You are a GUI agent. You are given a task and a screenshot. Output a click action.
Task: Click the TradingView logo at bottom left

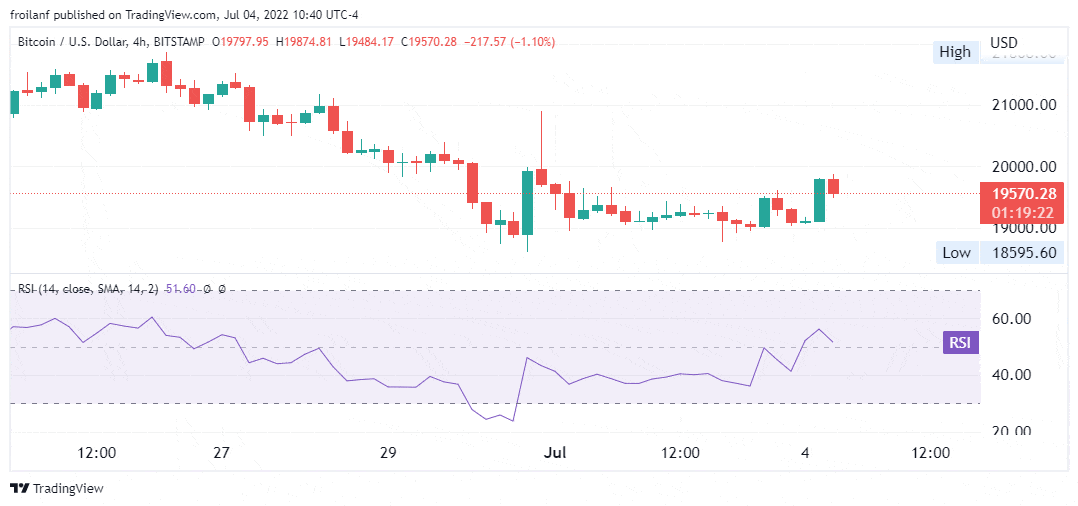(57, 488)
